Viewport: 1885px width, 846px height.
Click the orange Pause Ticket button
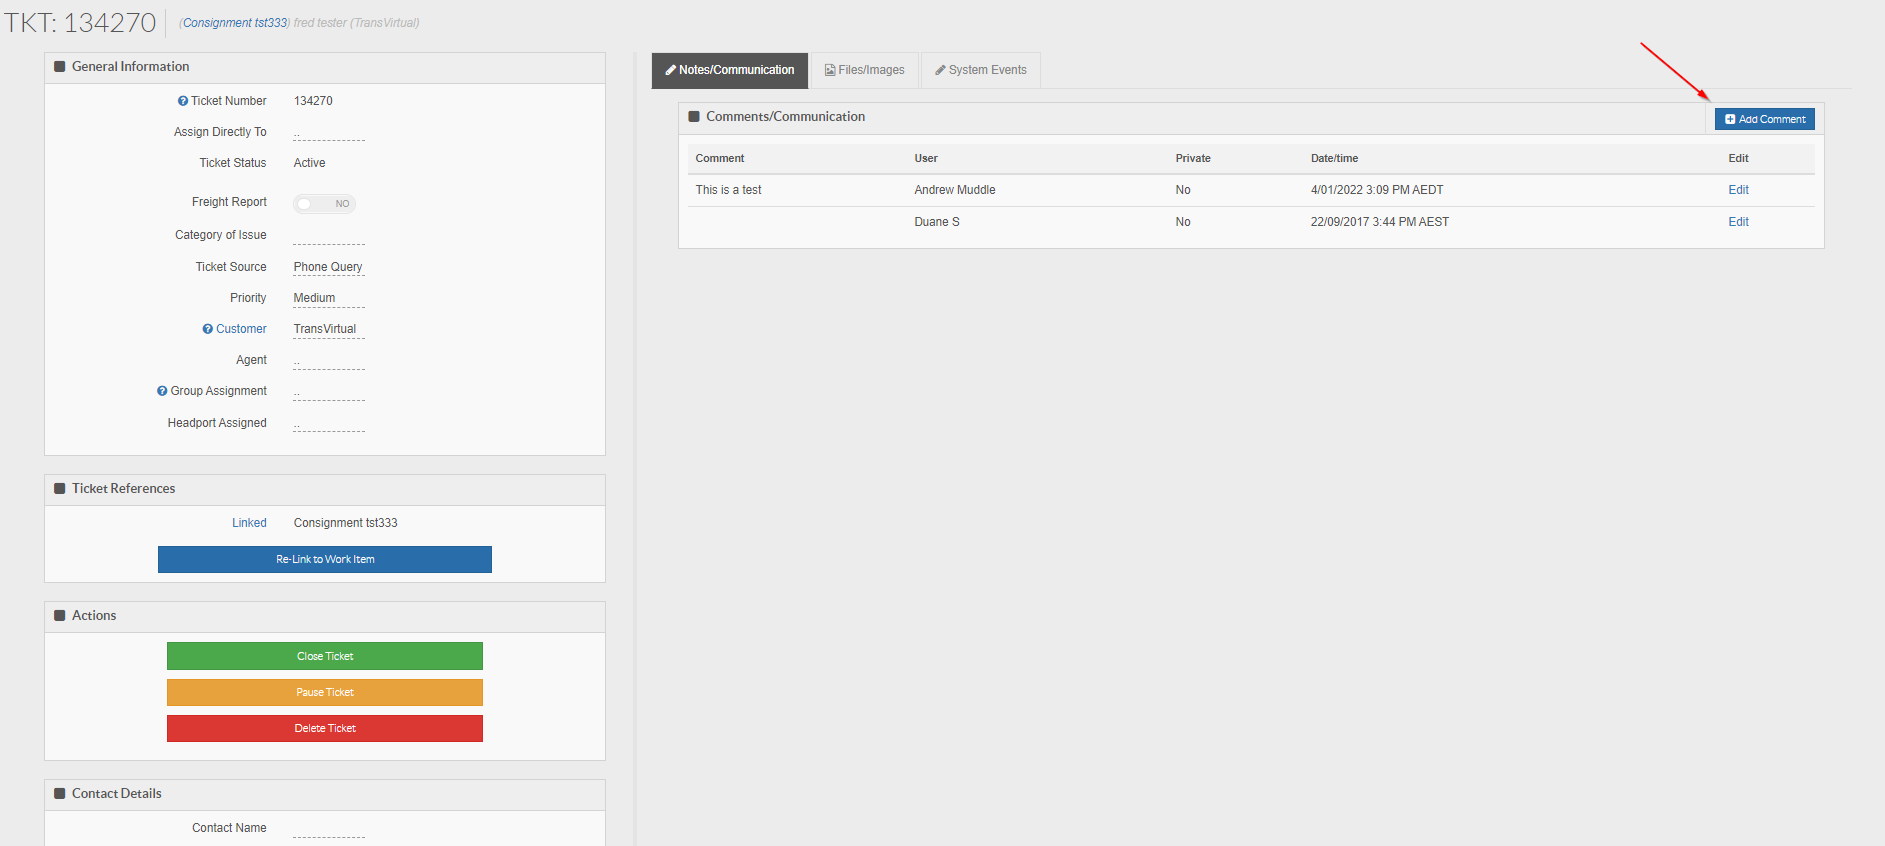click(x=325, y=692)
